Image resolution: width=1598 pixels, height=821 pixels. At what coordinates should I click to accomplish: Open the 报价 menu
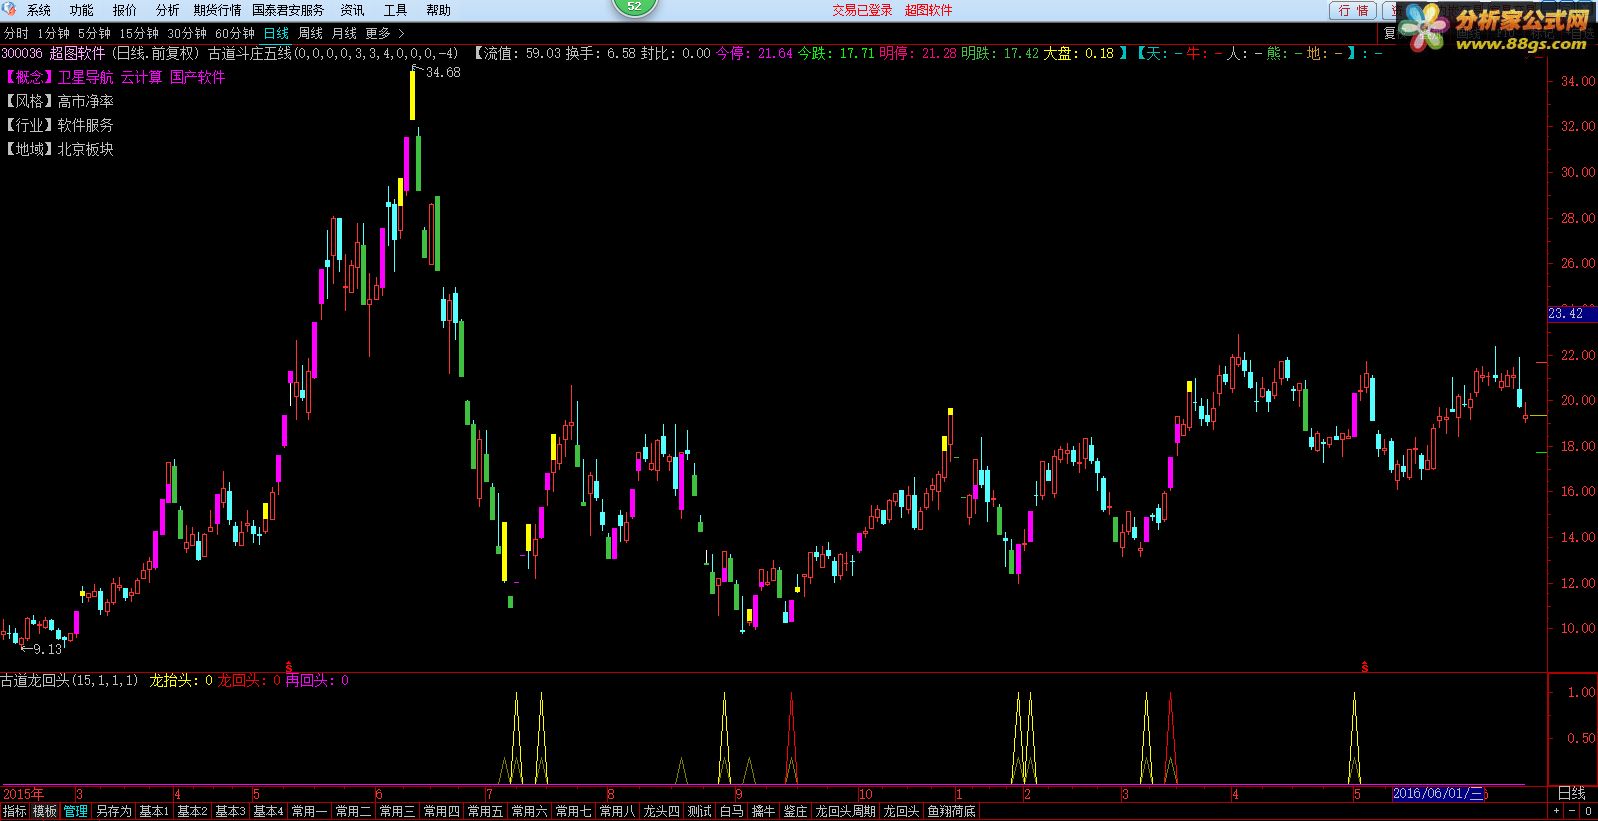click(125, 10)
